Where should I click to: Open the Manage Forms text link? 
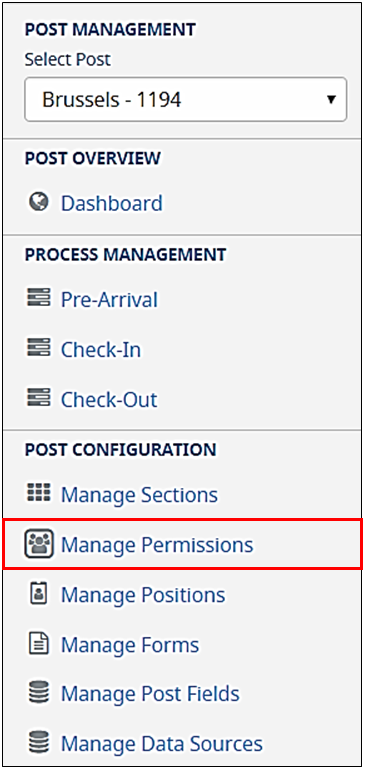click(x=130, y=644)
